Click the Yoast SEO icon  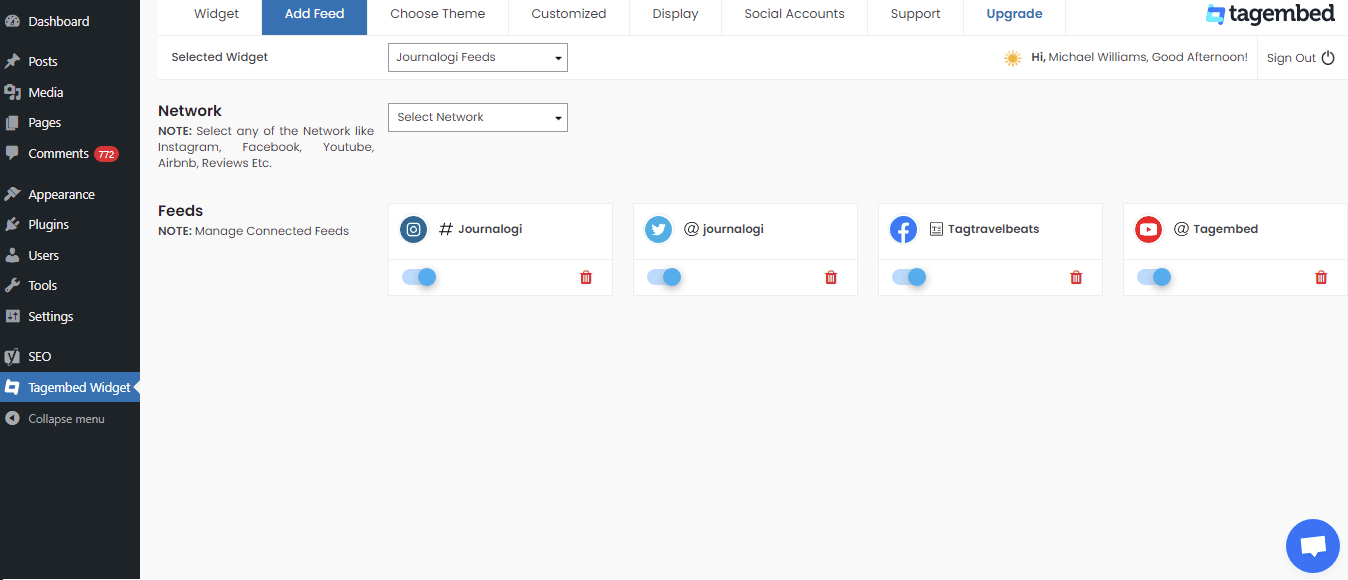12,356
